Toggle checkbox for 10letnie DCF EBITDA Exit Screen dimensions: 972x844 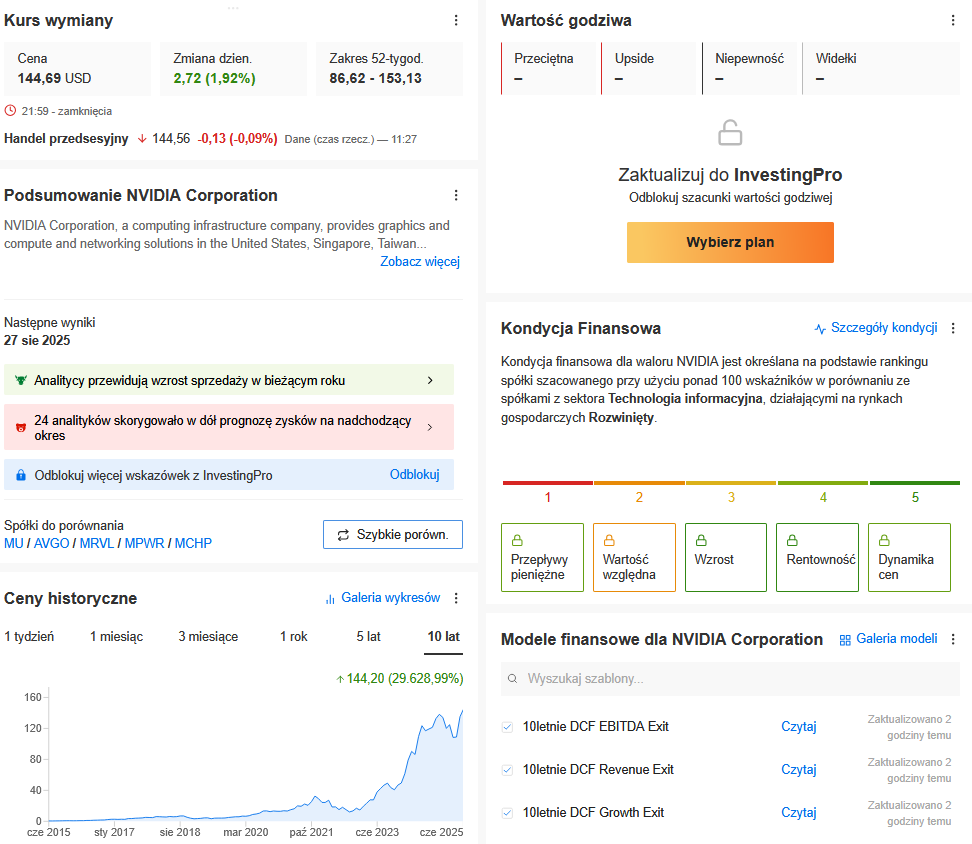[x=507, y=727]
